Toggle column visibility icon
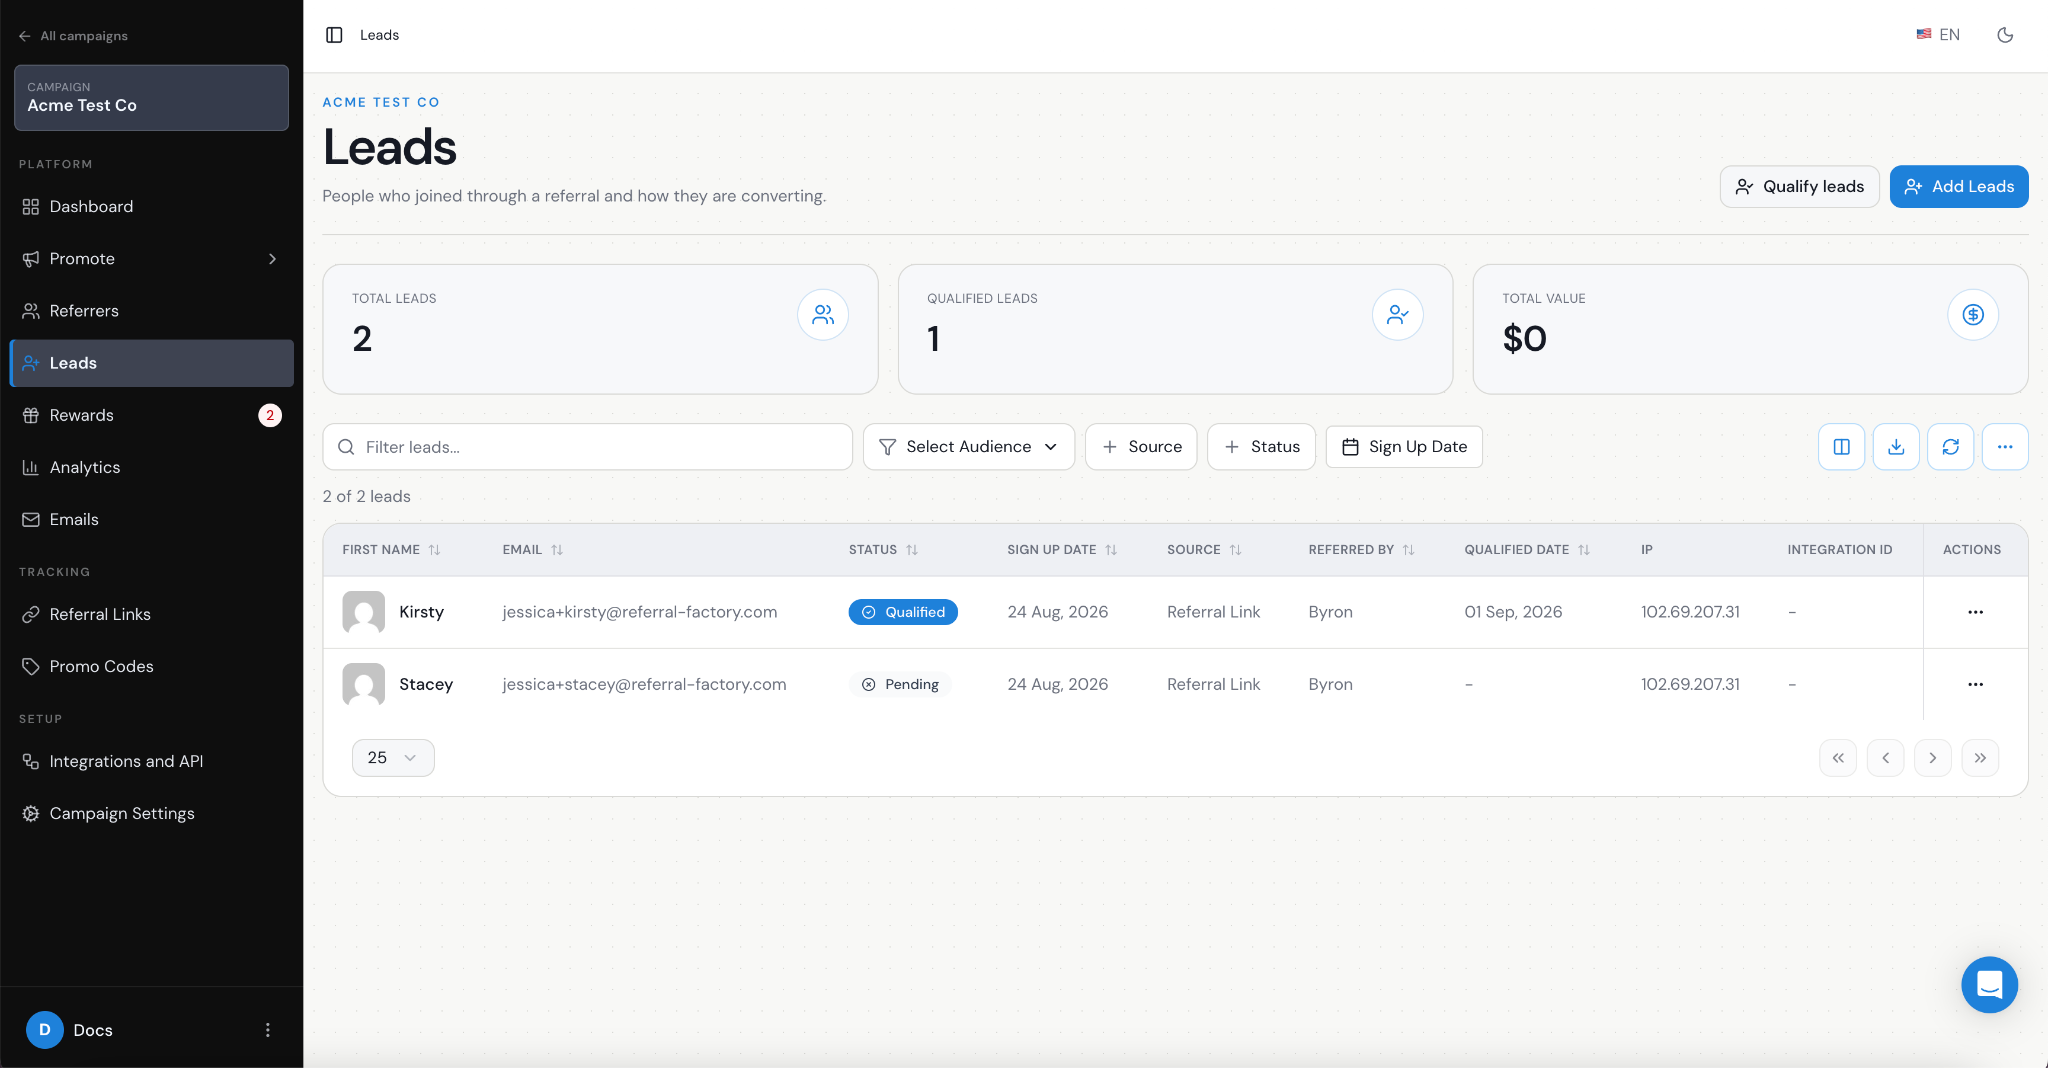Screen dimensions: 2048x1068 (x=1841, y=447)
